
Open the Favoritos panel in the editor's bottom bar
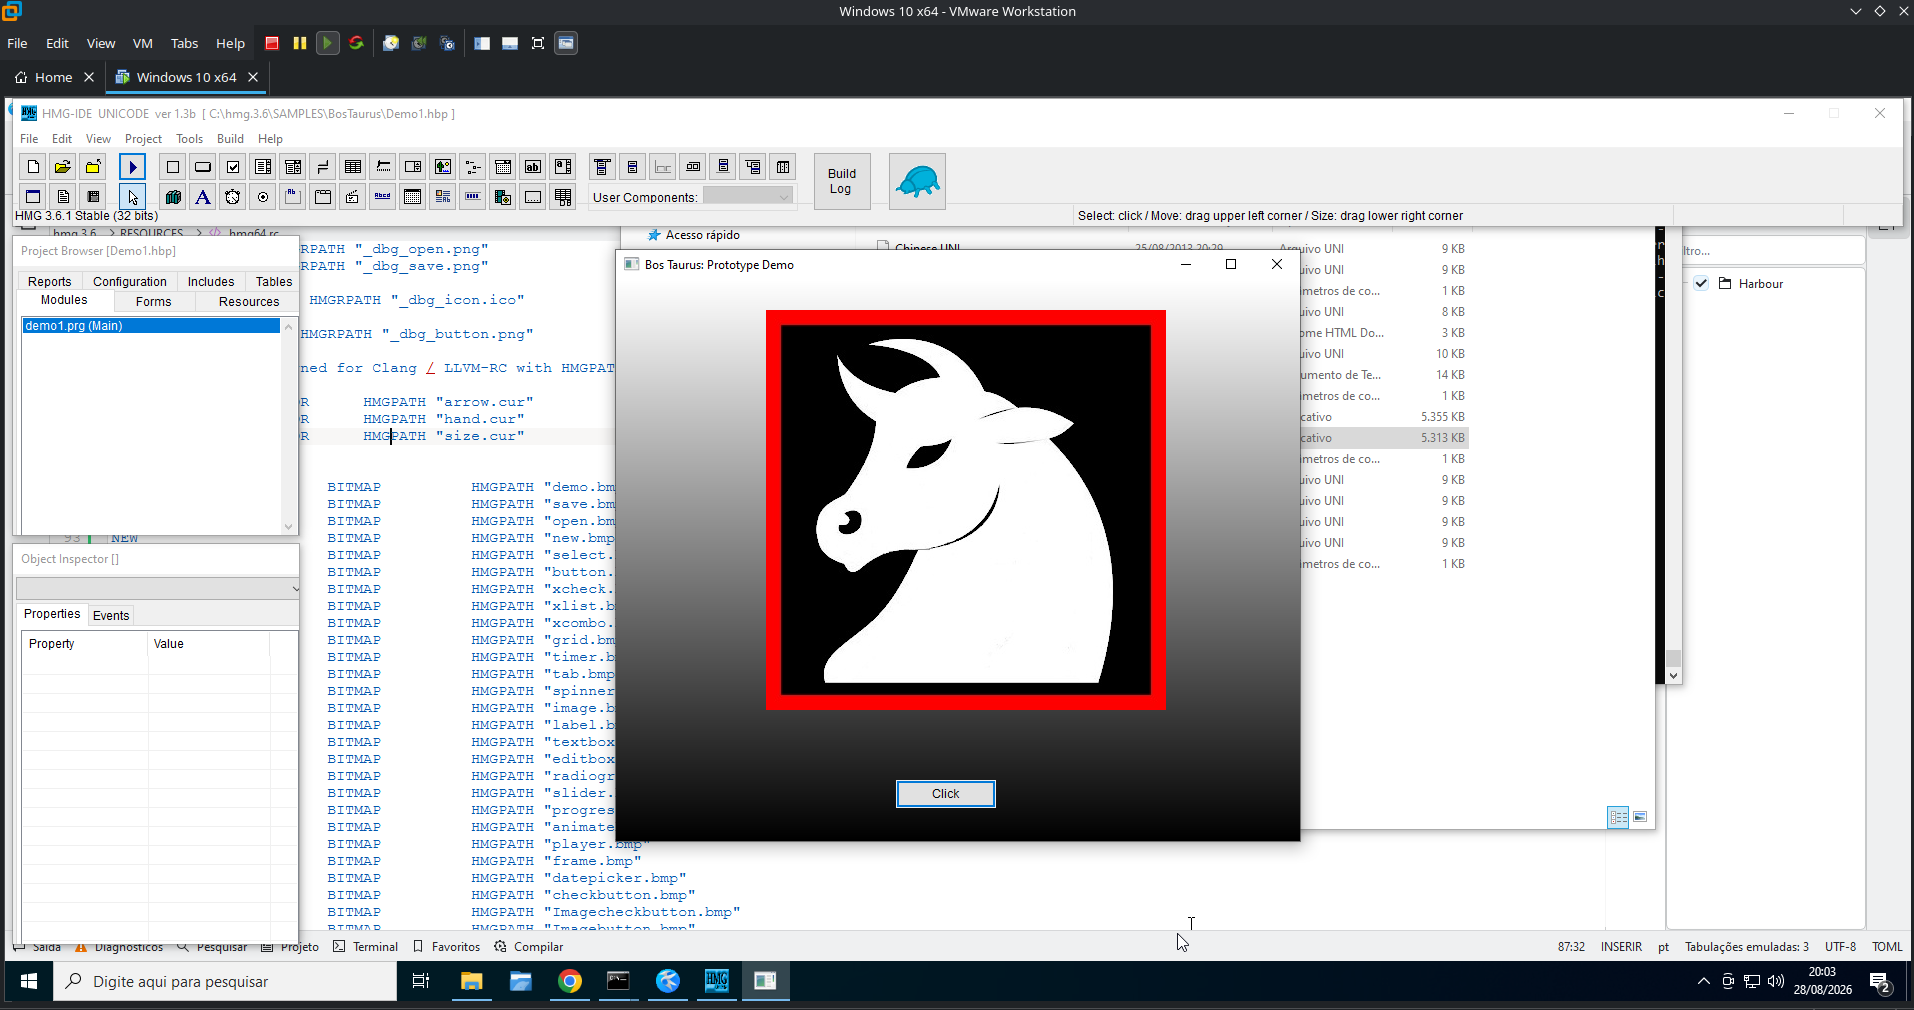coord(446,947)
